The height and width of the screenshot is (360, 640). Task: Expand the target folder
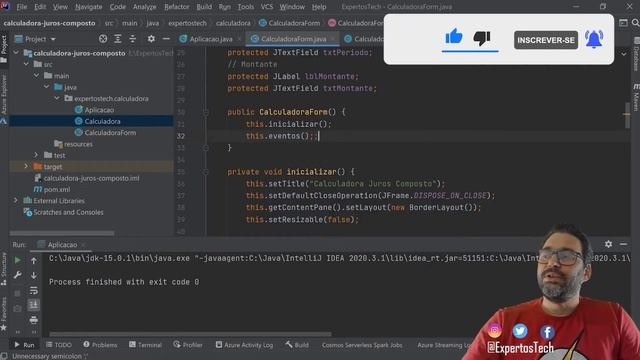point(26,167)
